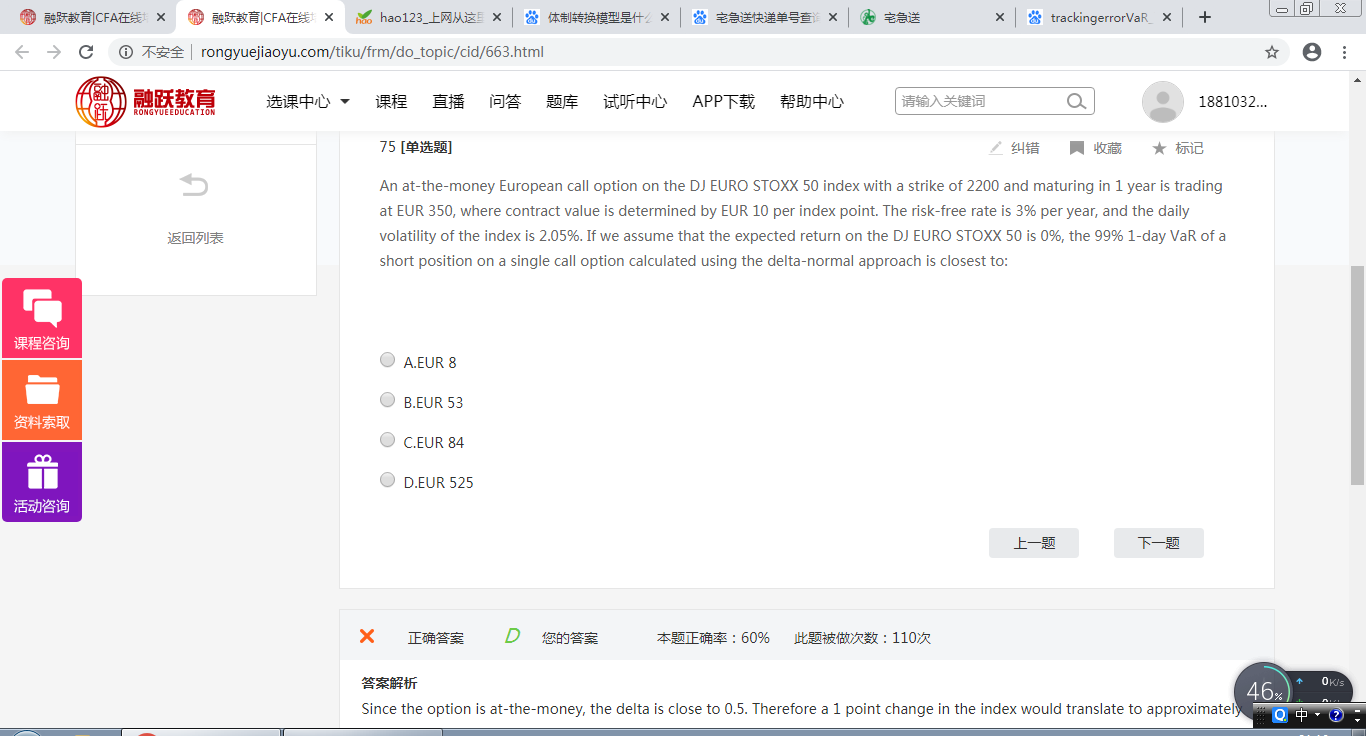Mark question with 标记 star icon
1366x736 pixels.
1159,148
